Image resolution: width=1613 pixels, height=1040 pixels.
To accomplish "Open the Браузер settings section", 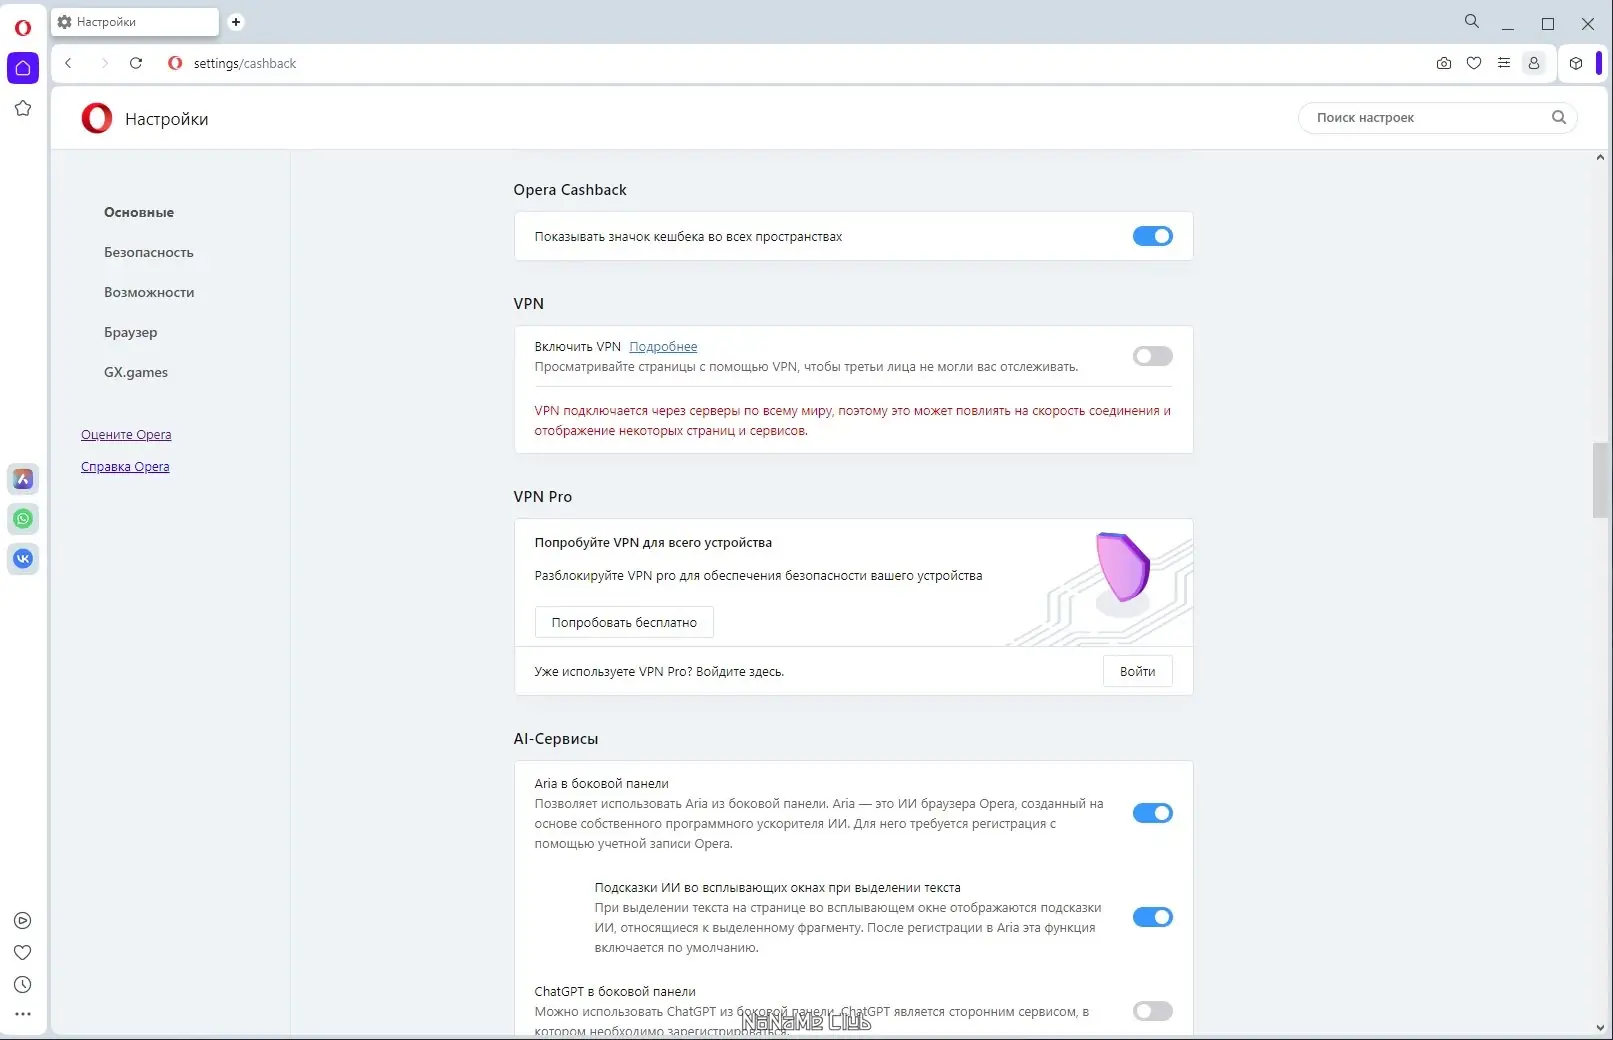I will tap(131, 332).
